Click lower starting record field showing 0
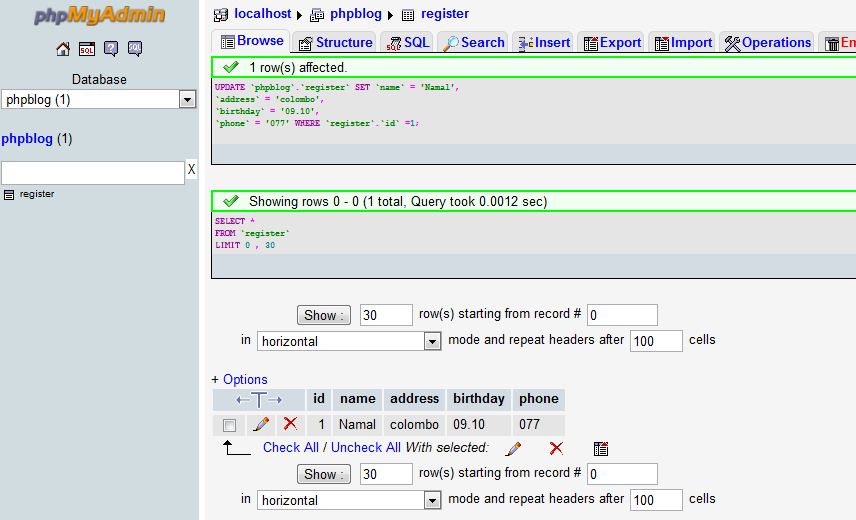The height and width of the screenshot is (520, 856). click(x=622, y=474)
